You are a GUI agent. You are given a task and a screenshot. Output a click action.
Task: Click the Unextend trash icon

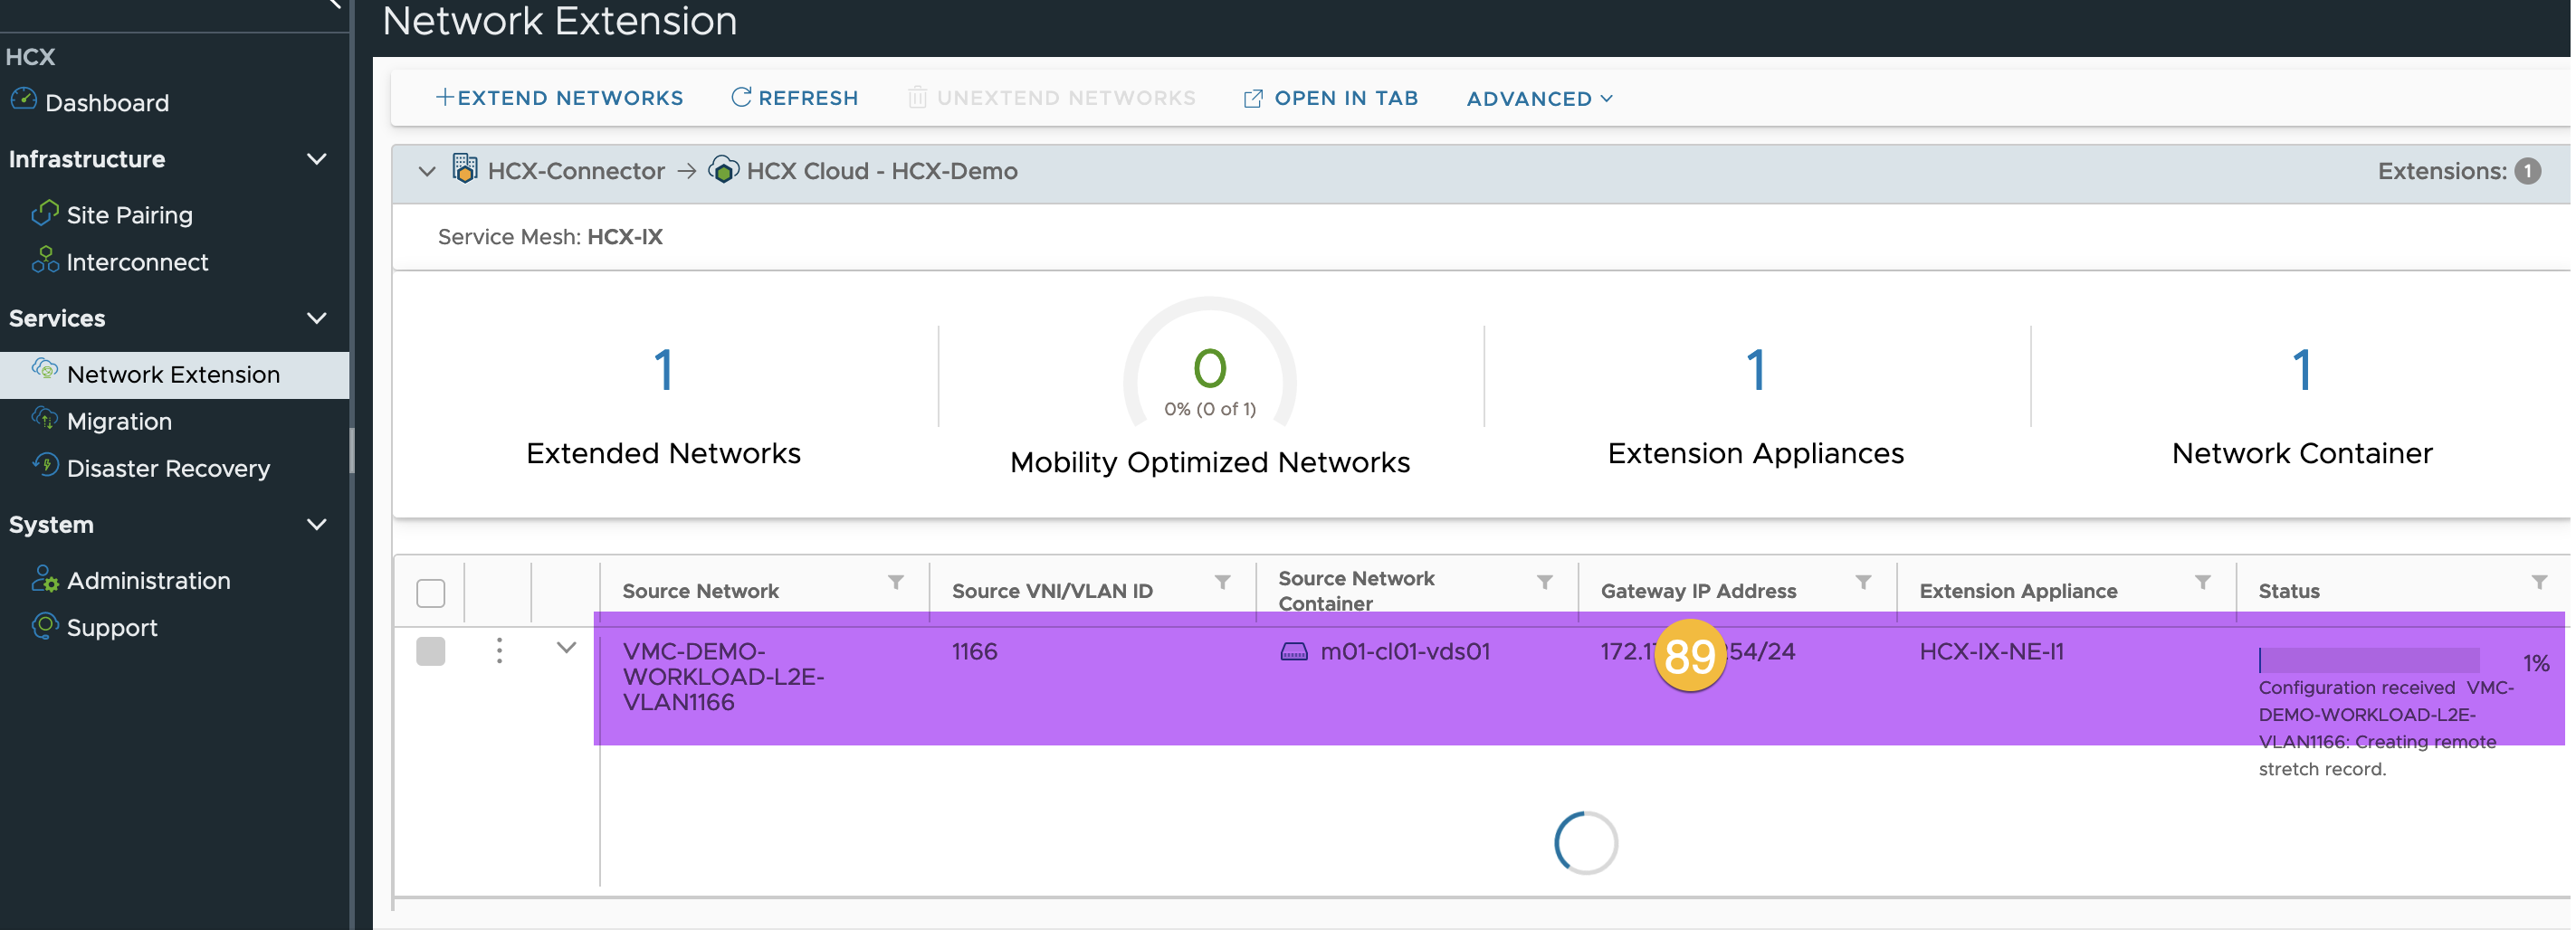[x=917, y=98]
